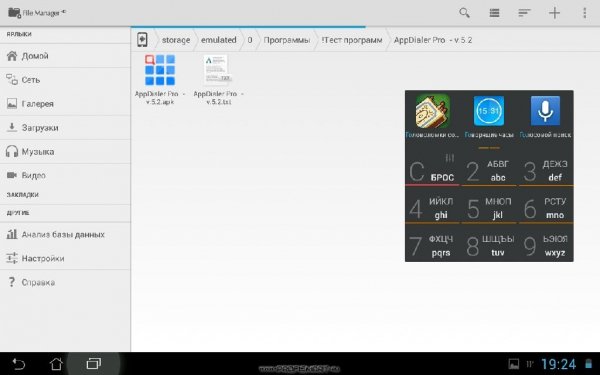Open Видео in the sidebar
600x375 pixels.
click(65, 175)
